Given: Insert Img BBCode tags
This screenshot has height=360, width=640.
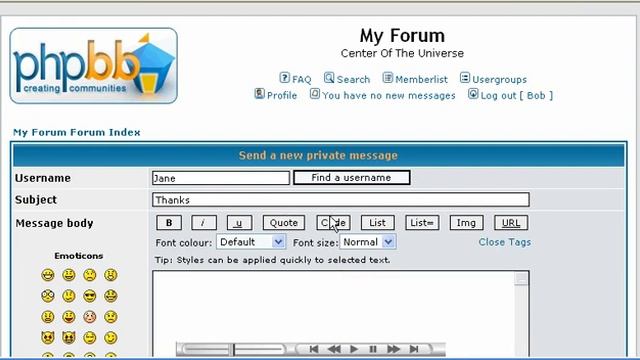Looking at the screenshot, I should 467,223.
